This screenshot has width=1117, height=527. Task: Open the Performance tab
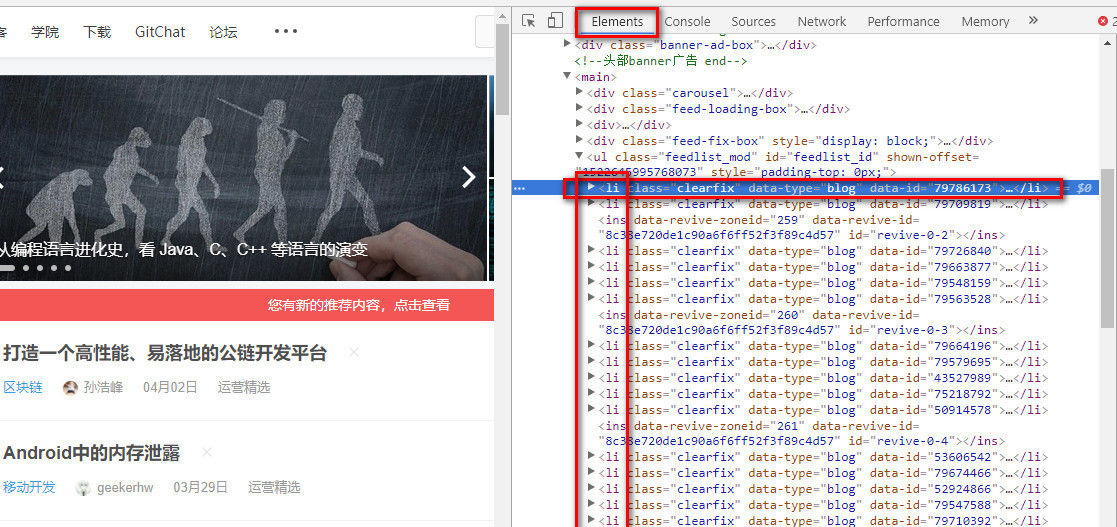click(903, 21)
